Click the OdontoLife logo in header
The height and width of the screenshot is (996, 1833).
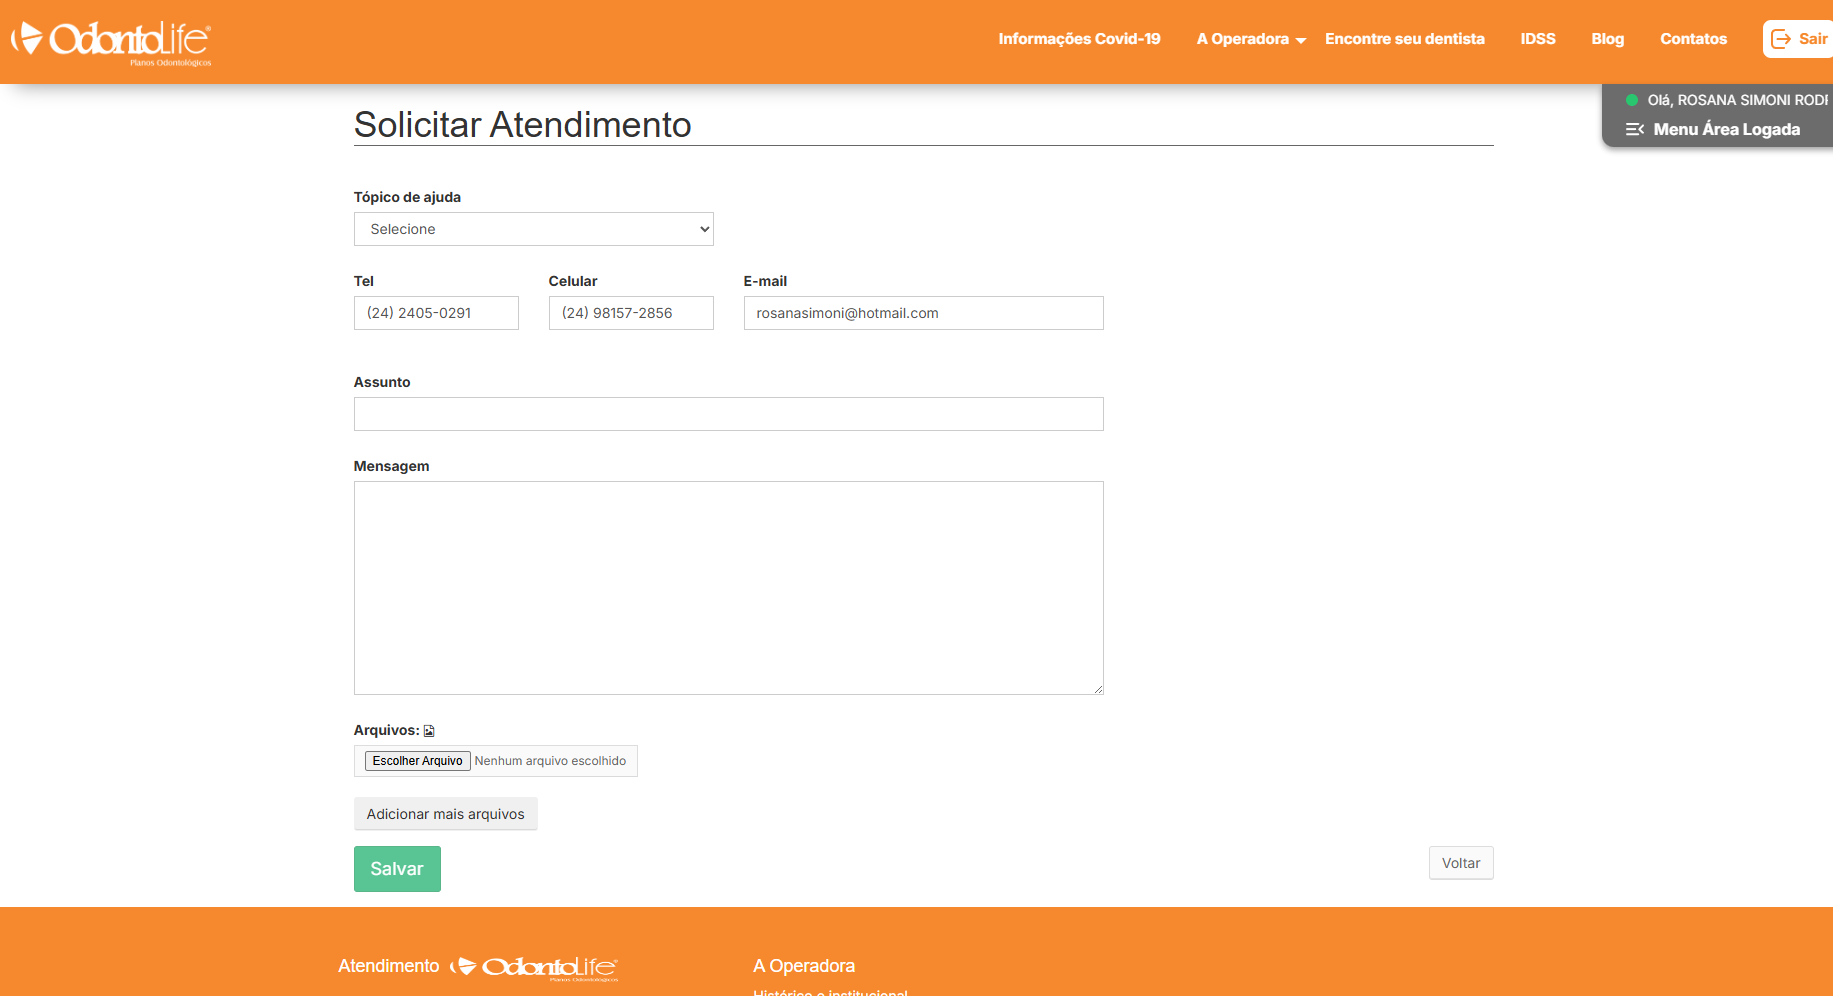pyautogui.click(x=111, y=41)
